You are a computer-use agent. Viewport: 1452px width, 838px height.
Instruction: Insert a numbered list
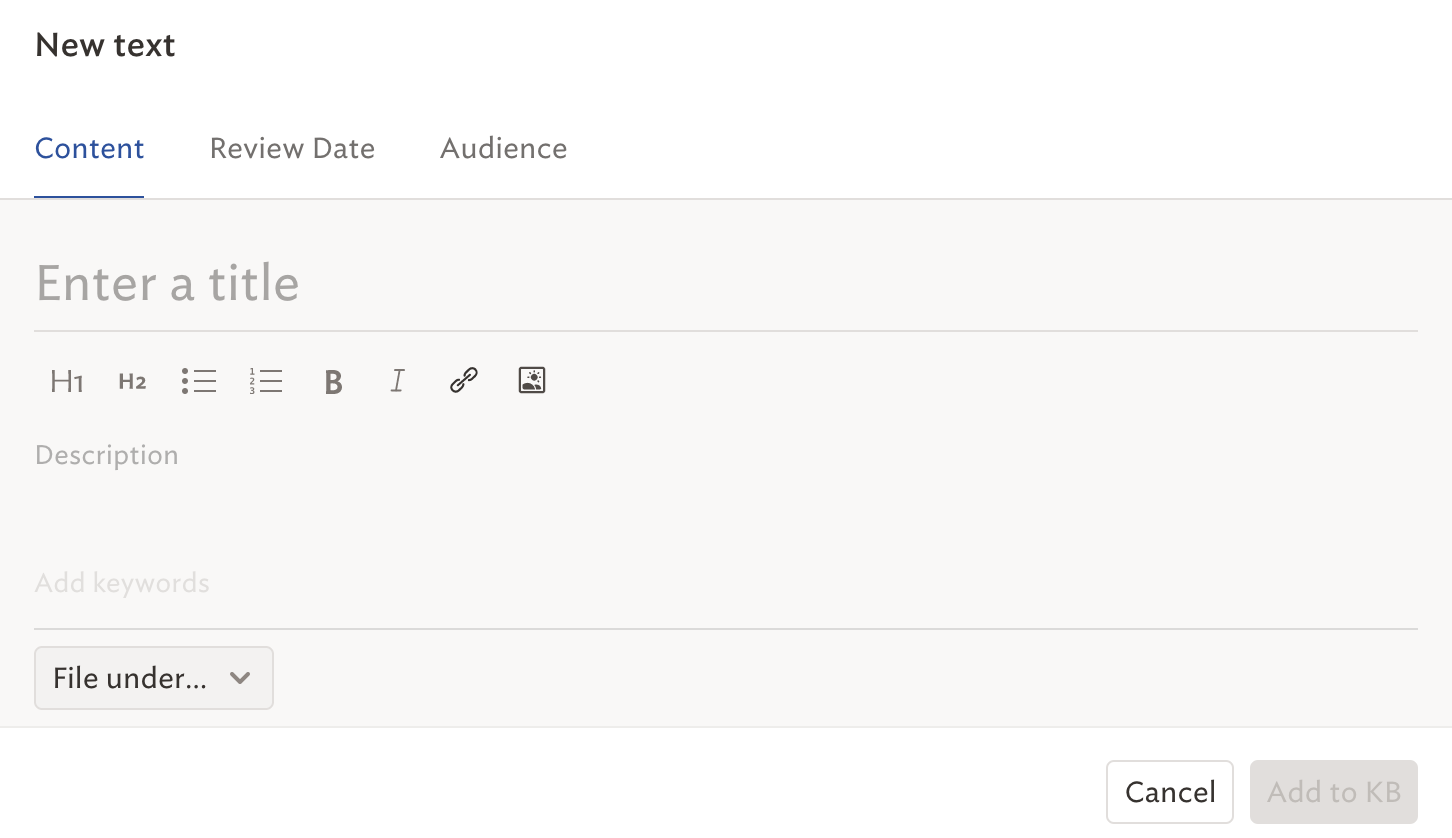pyautogui.click(x=266, y=381)
